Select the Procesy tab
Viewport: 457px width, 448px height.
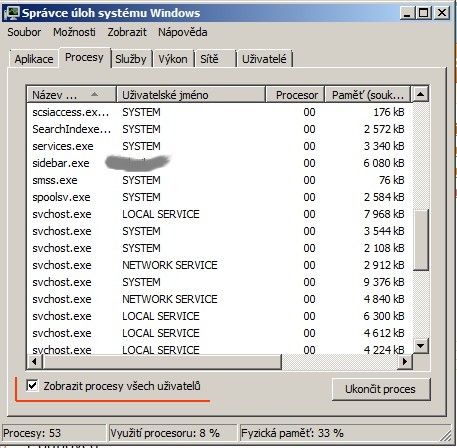[84, 57]
